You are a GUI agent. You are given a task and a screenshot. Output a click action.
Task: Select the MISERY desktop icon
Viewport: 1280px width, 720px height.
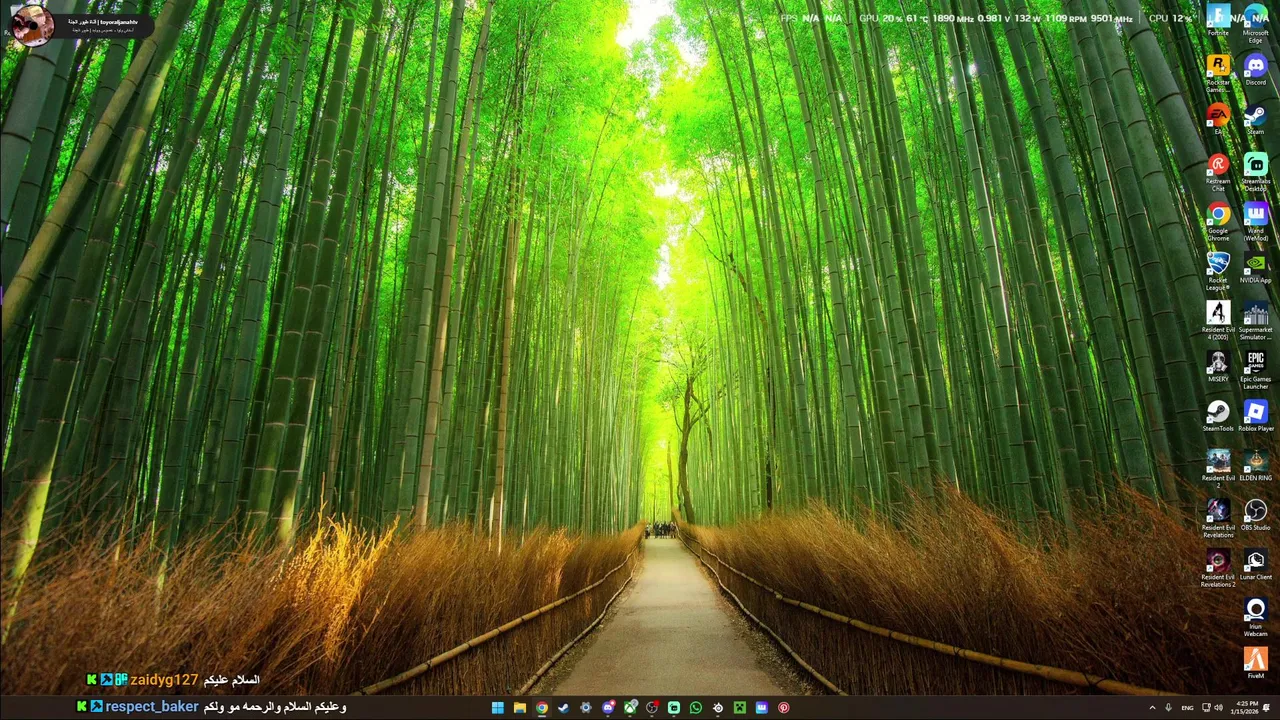1218,366
